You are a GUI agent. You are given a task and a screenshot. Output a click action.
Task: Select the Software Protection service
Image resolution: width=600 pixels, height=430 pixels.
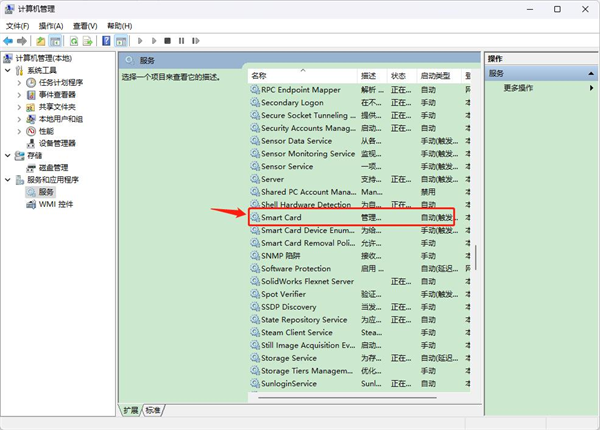359,269
